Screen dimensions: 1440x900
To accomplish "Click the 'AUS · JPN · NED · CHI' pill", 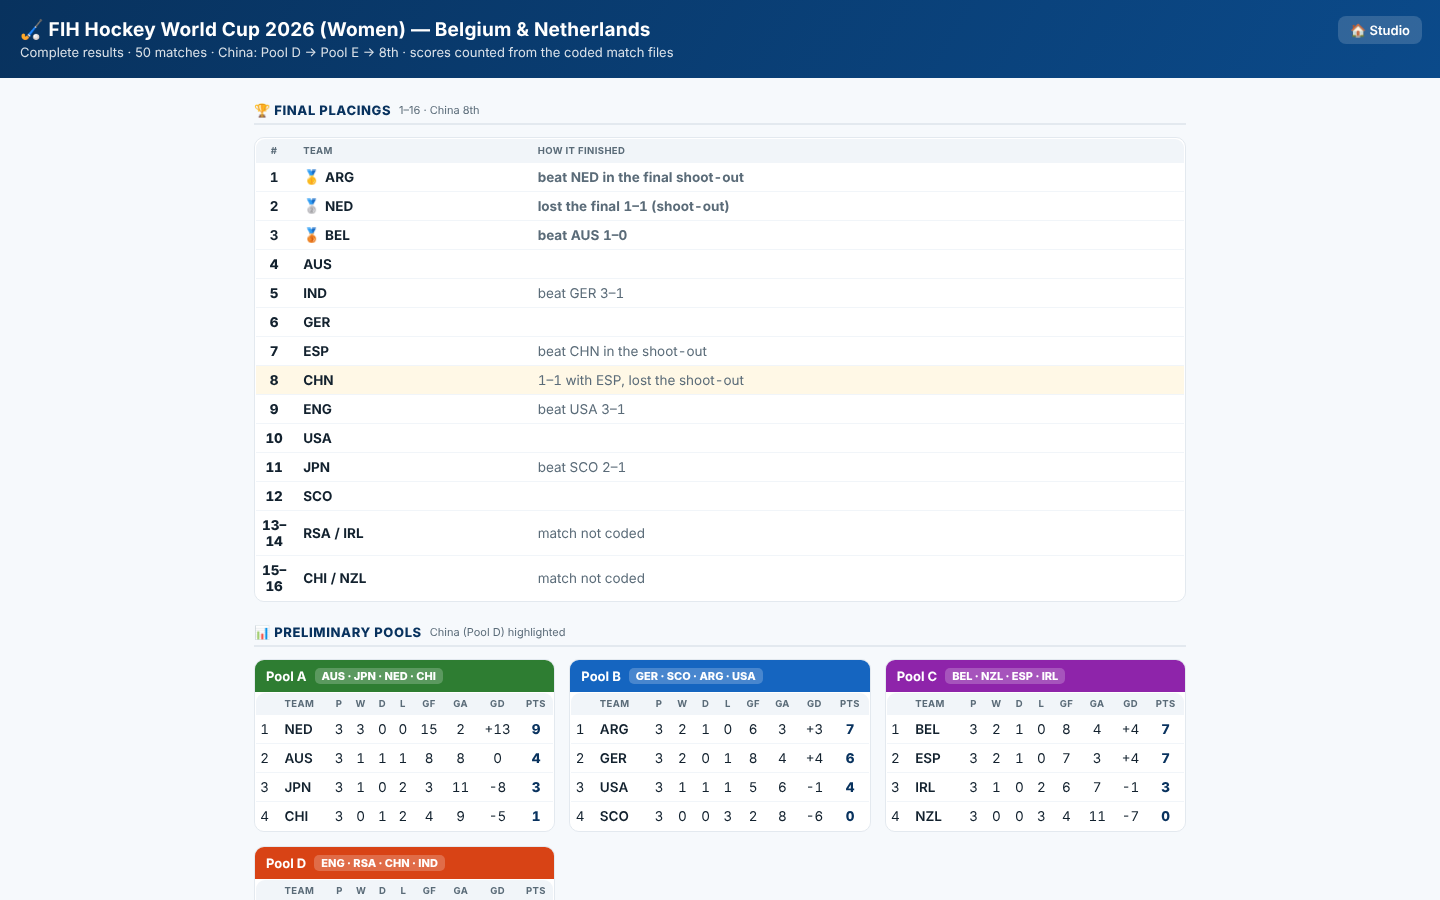I will pos(379,676).
